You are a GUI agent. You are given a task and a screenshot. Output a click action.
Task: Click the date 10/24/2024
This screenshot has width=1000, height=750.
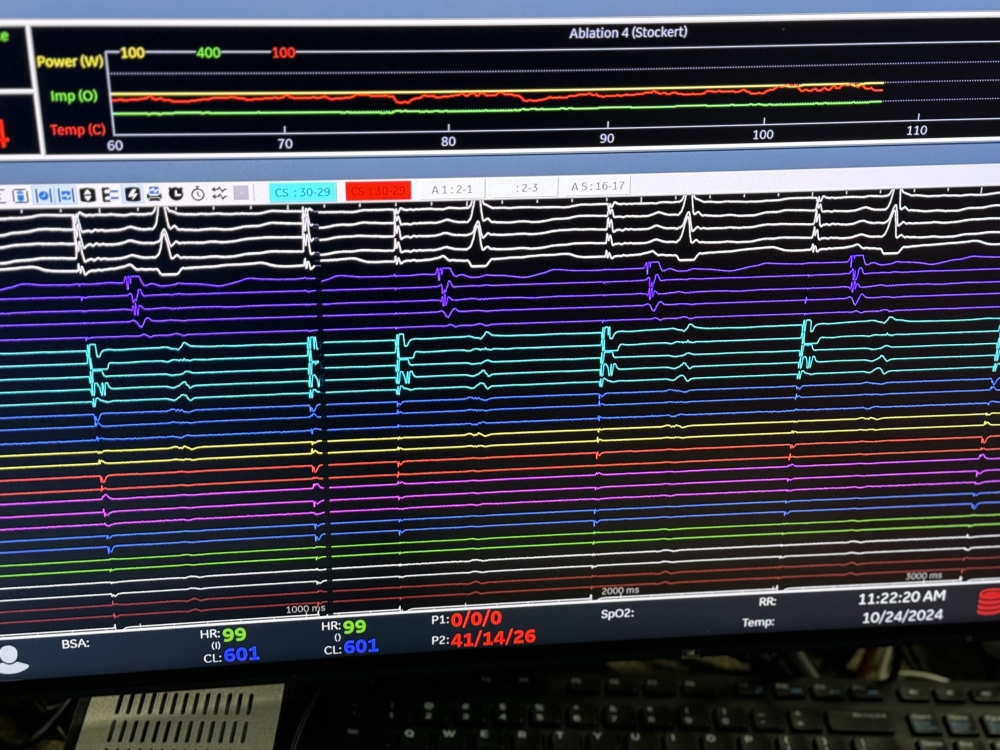pyautogui.click(x=902, y=617)
